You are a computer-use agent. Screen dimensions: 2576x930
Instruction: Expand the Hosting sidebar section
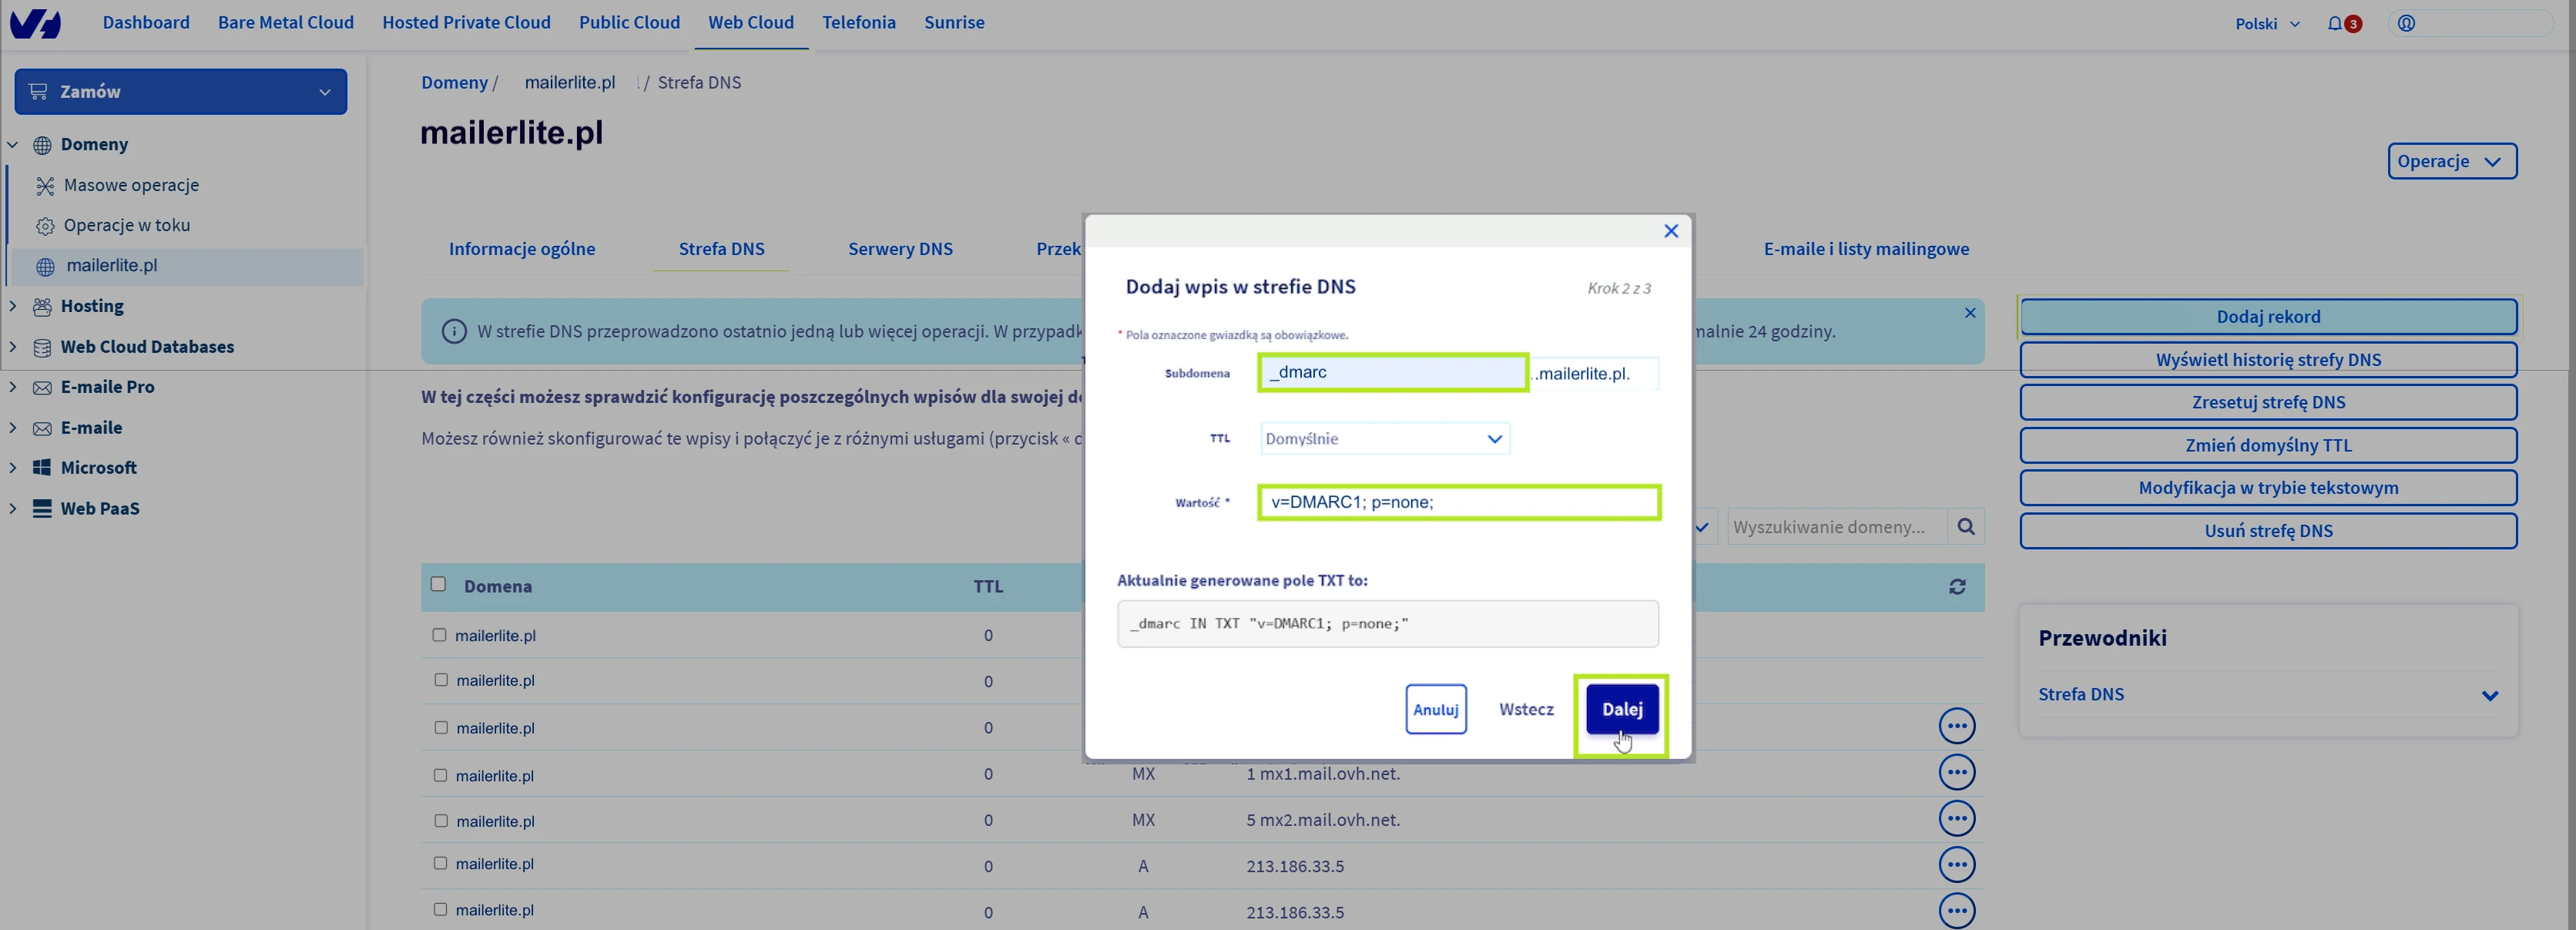(91, 306)
